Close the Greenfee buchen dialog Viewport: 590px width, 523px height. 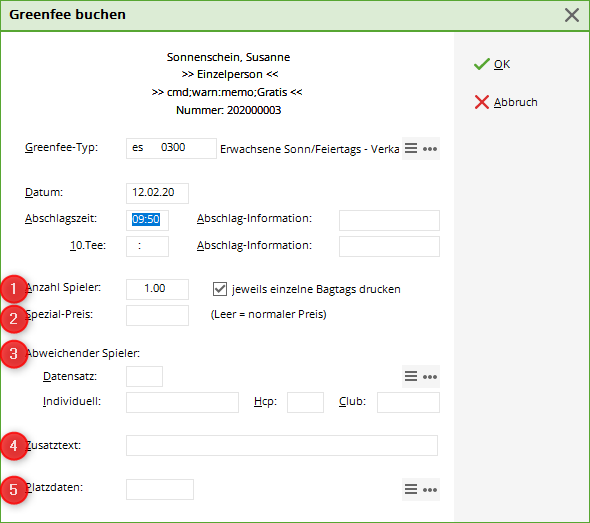coord(572,15)
